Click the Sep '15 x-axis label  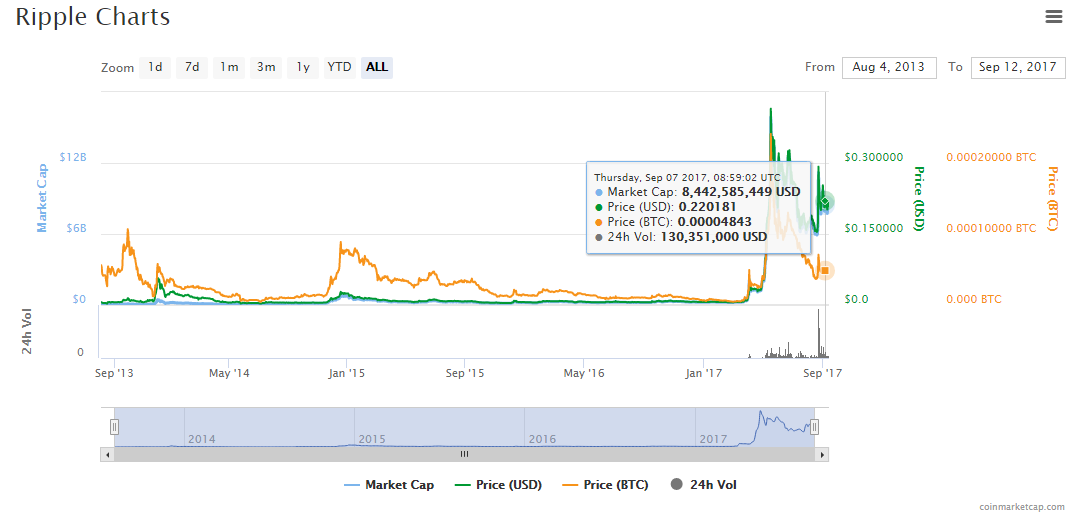point(466,373)
